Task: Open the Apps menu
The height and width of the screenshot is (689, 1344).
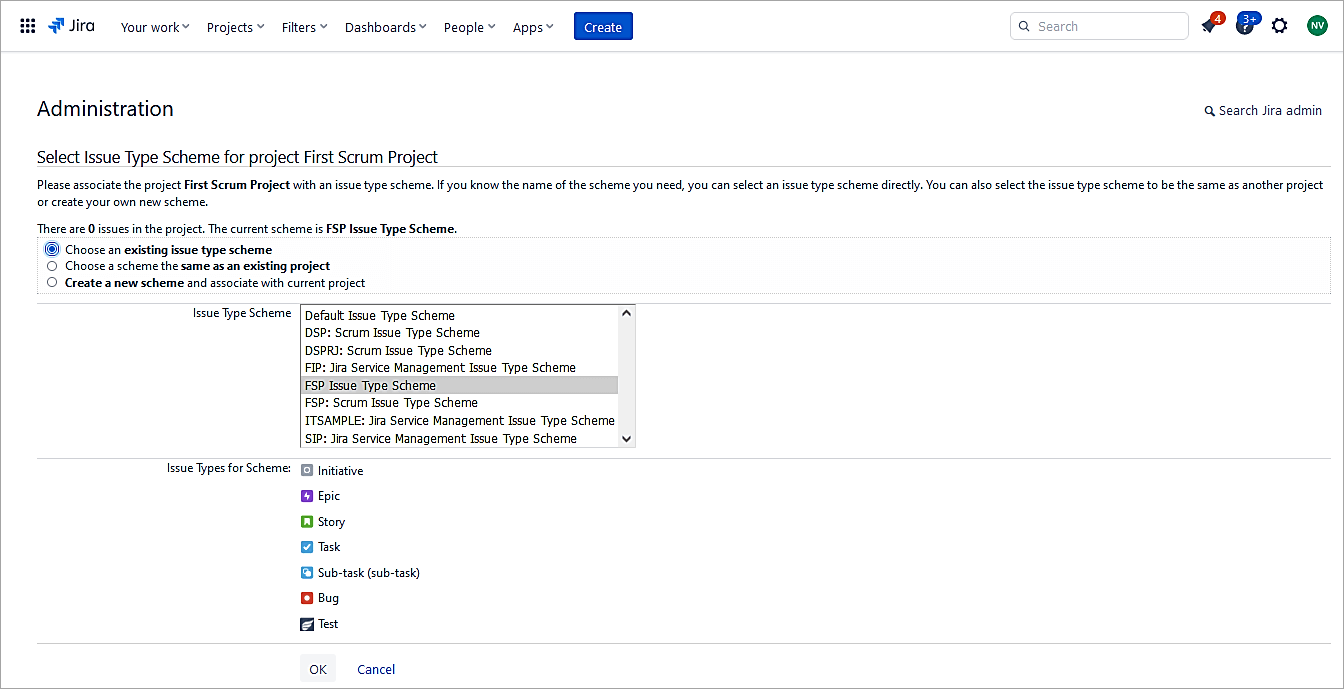Action: tap(533, 27)
